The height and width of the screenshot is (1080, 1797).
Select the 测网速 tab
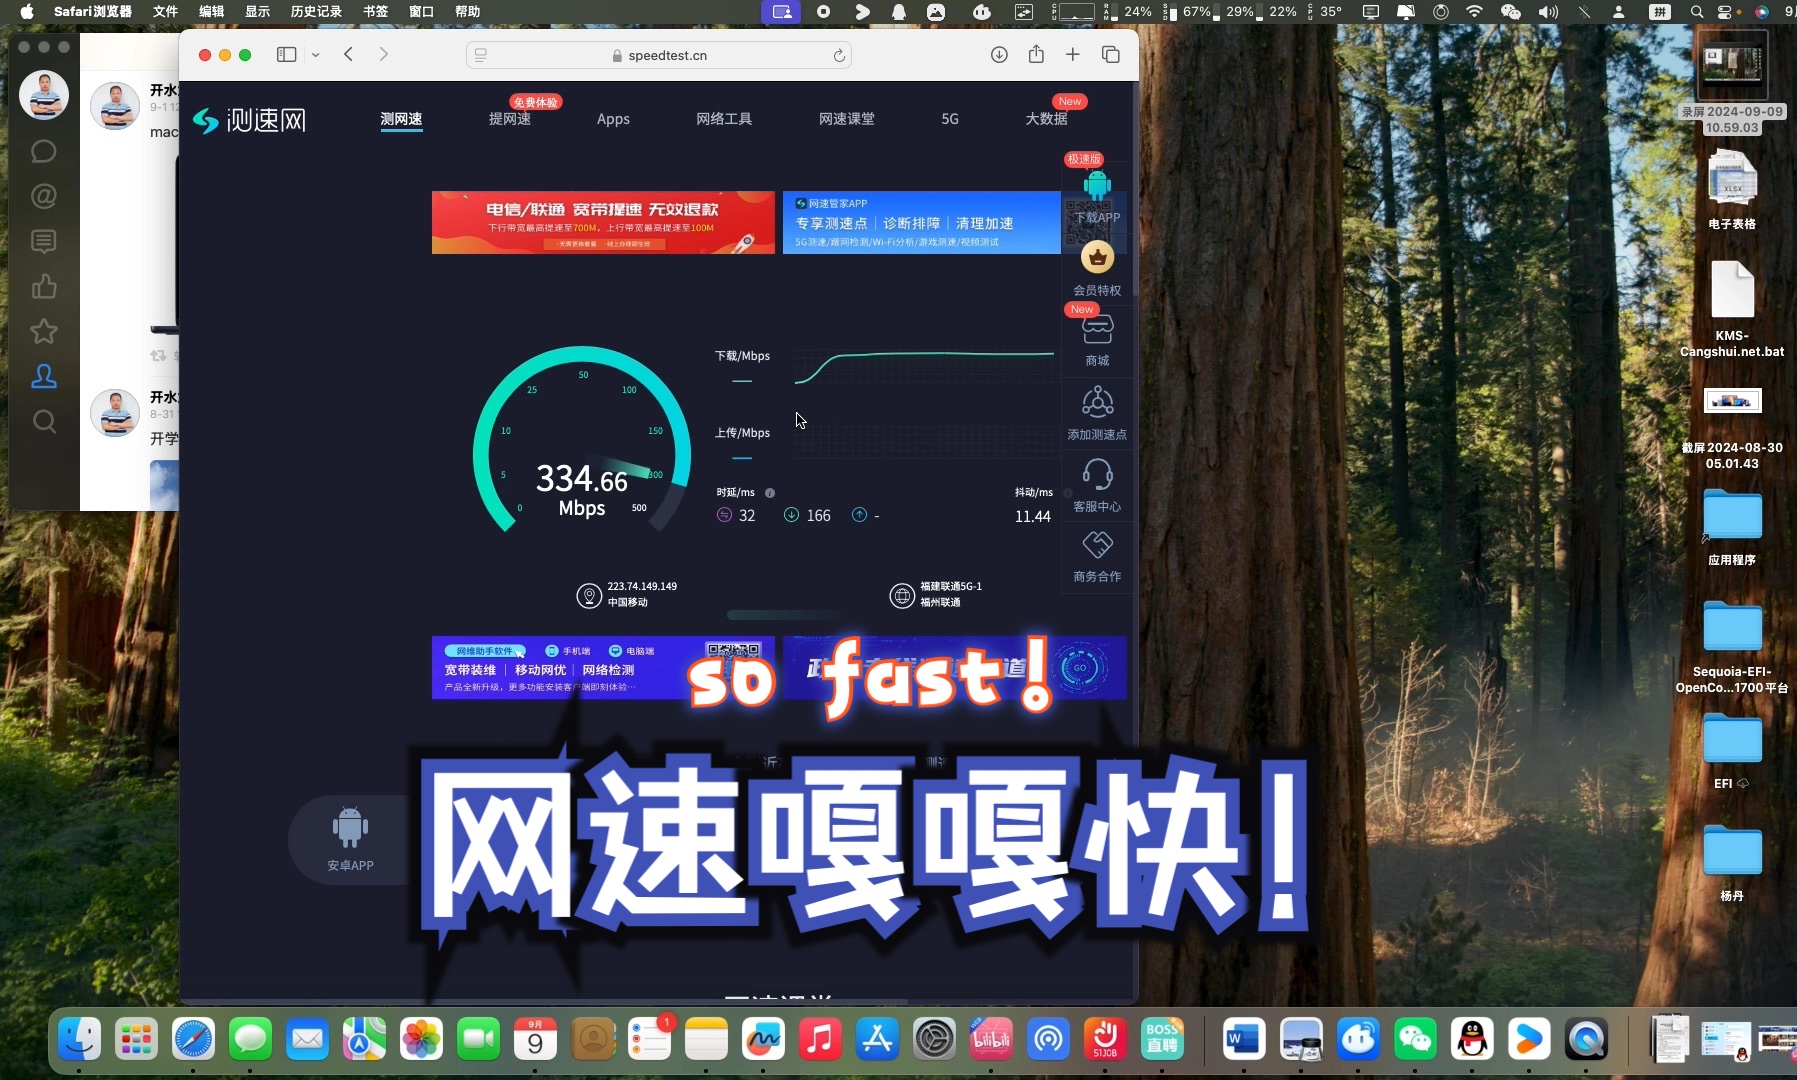tap(401, 119)
